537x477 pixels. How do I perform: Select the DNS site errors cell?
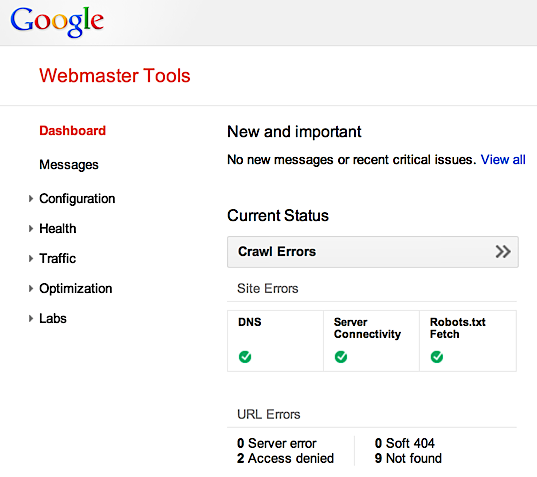(x=275, y=341)
